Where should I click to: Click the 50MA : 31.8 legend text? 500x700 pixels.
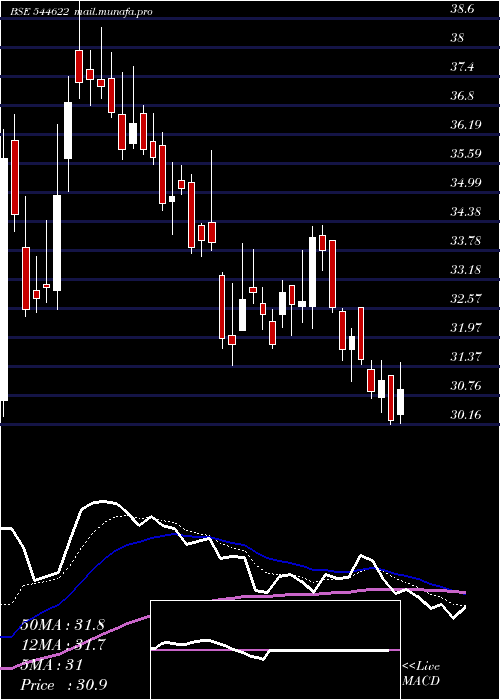[62, 625]
